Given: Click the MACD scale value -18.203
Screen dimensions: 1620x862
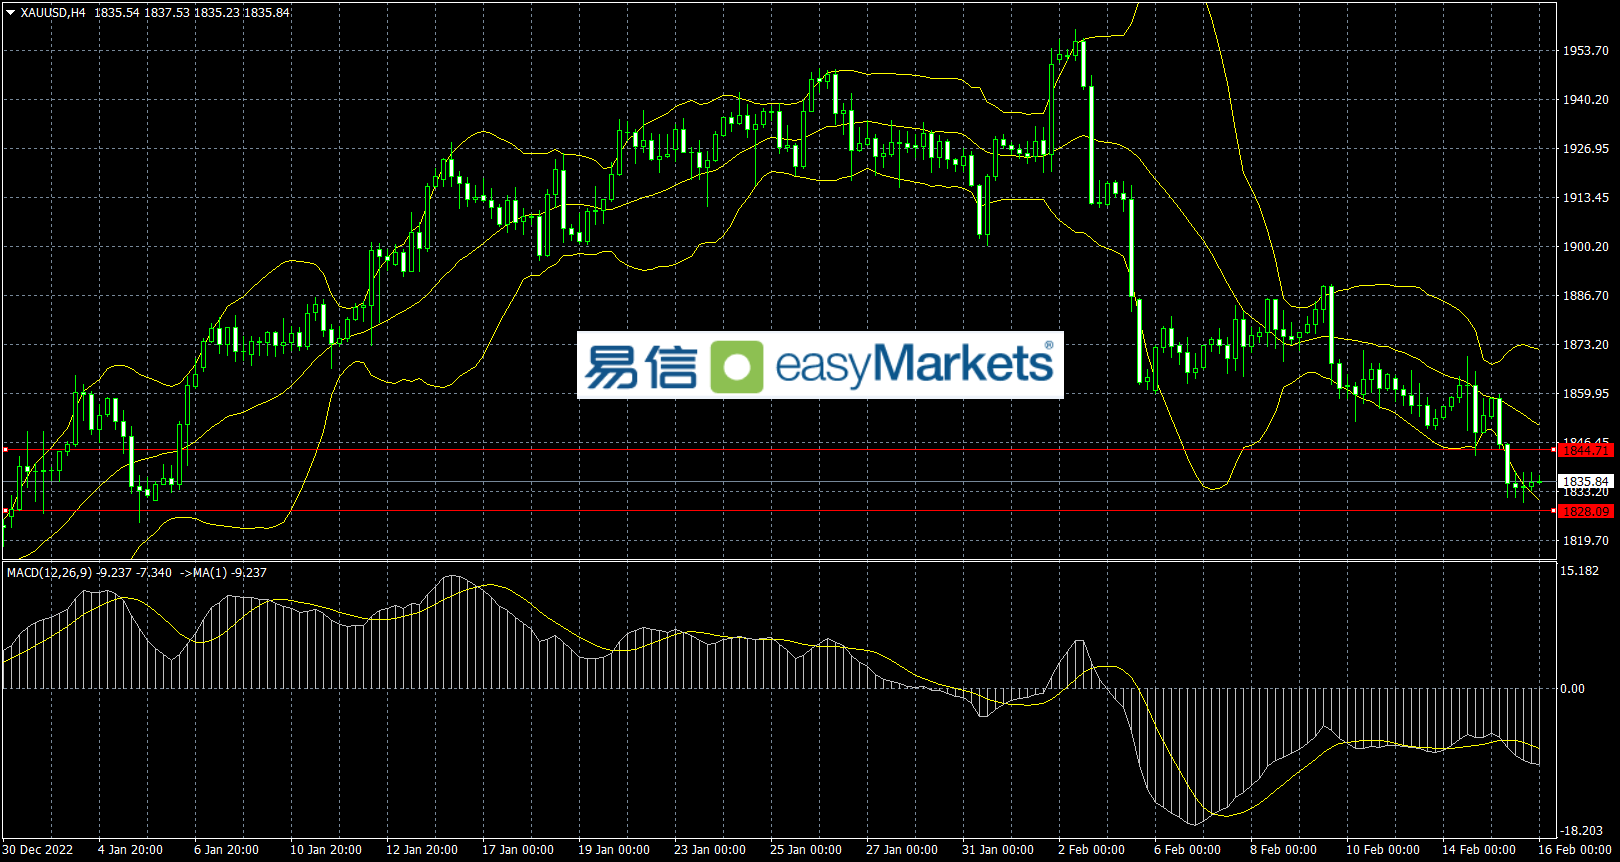Looking at the screenshot, I should click(x=1582, y=831).
